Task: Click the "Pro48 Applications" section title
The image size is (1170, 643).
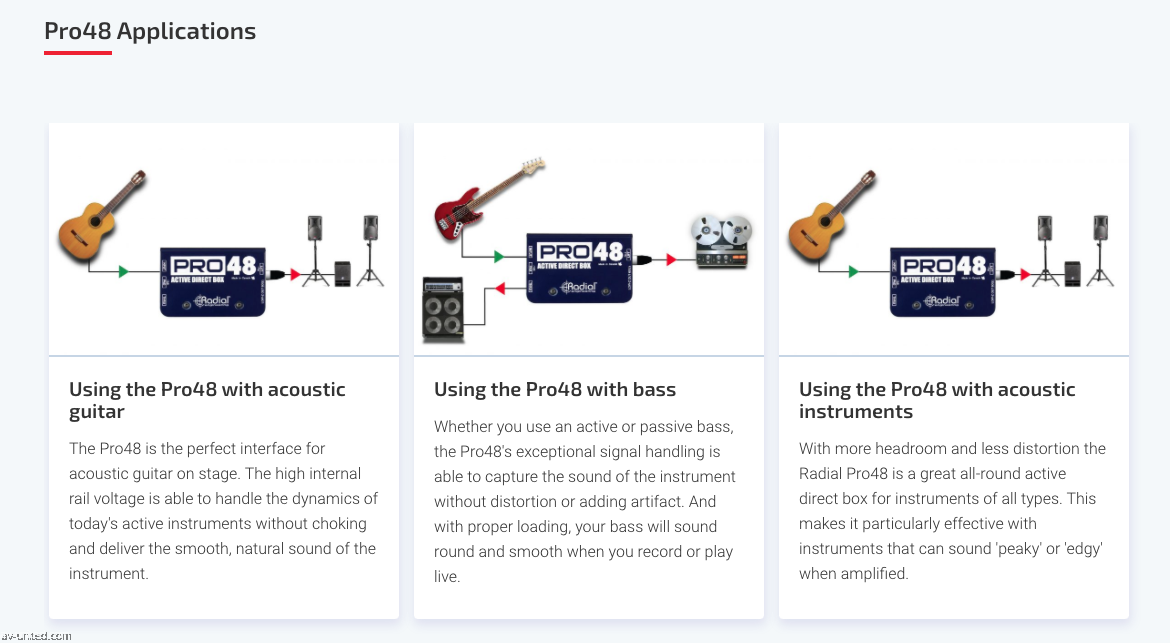Action: [x=150, y=32]
